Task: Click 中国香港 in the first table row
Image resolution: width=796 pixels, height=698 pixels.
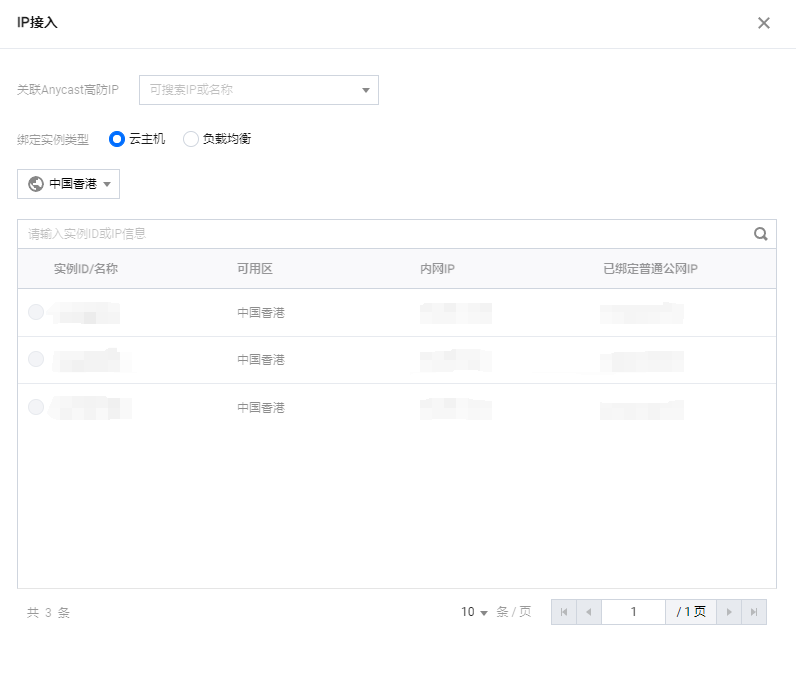Action: click(261, 313)
